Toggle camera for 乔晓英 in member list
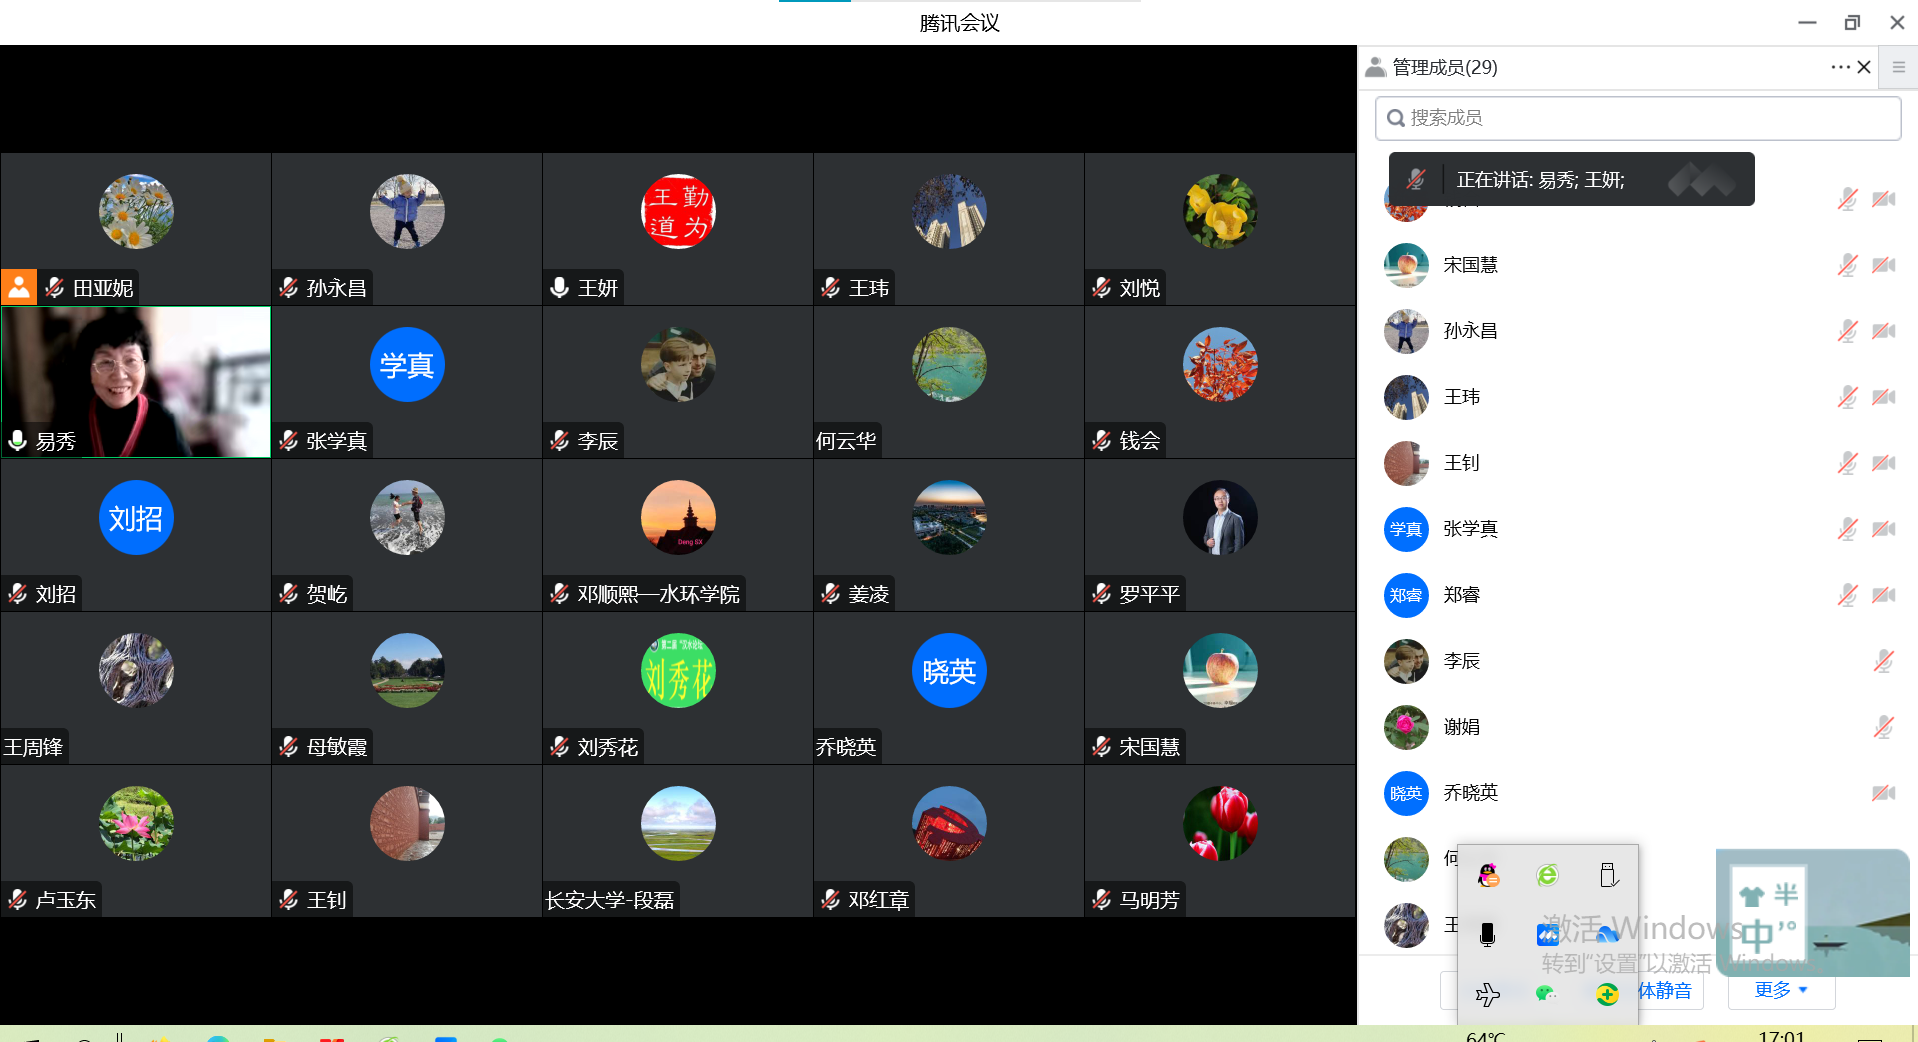1918x1042 pixels. pos(1884,793)
